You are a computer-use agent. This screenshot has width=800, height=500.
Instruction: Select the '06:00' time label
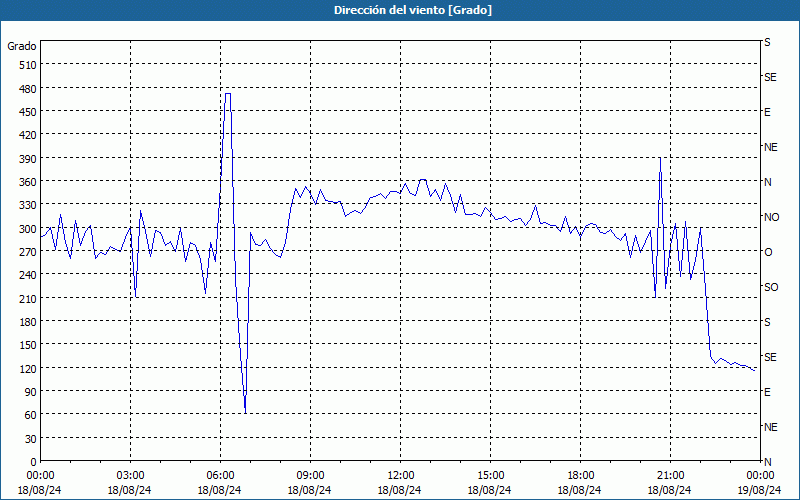click(220, 476)
